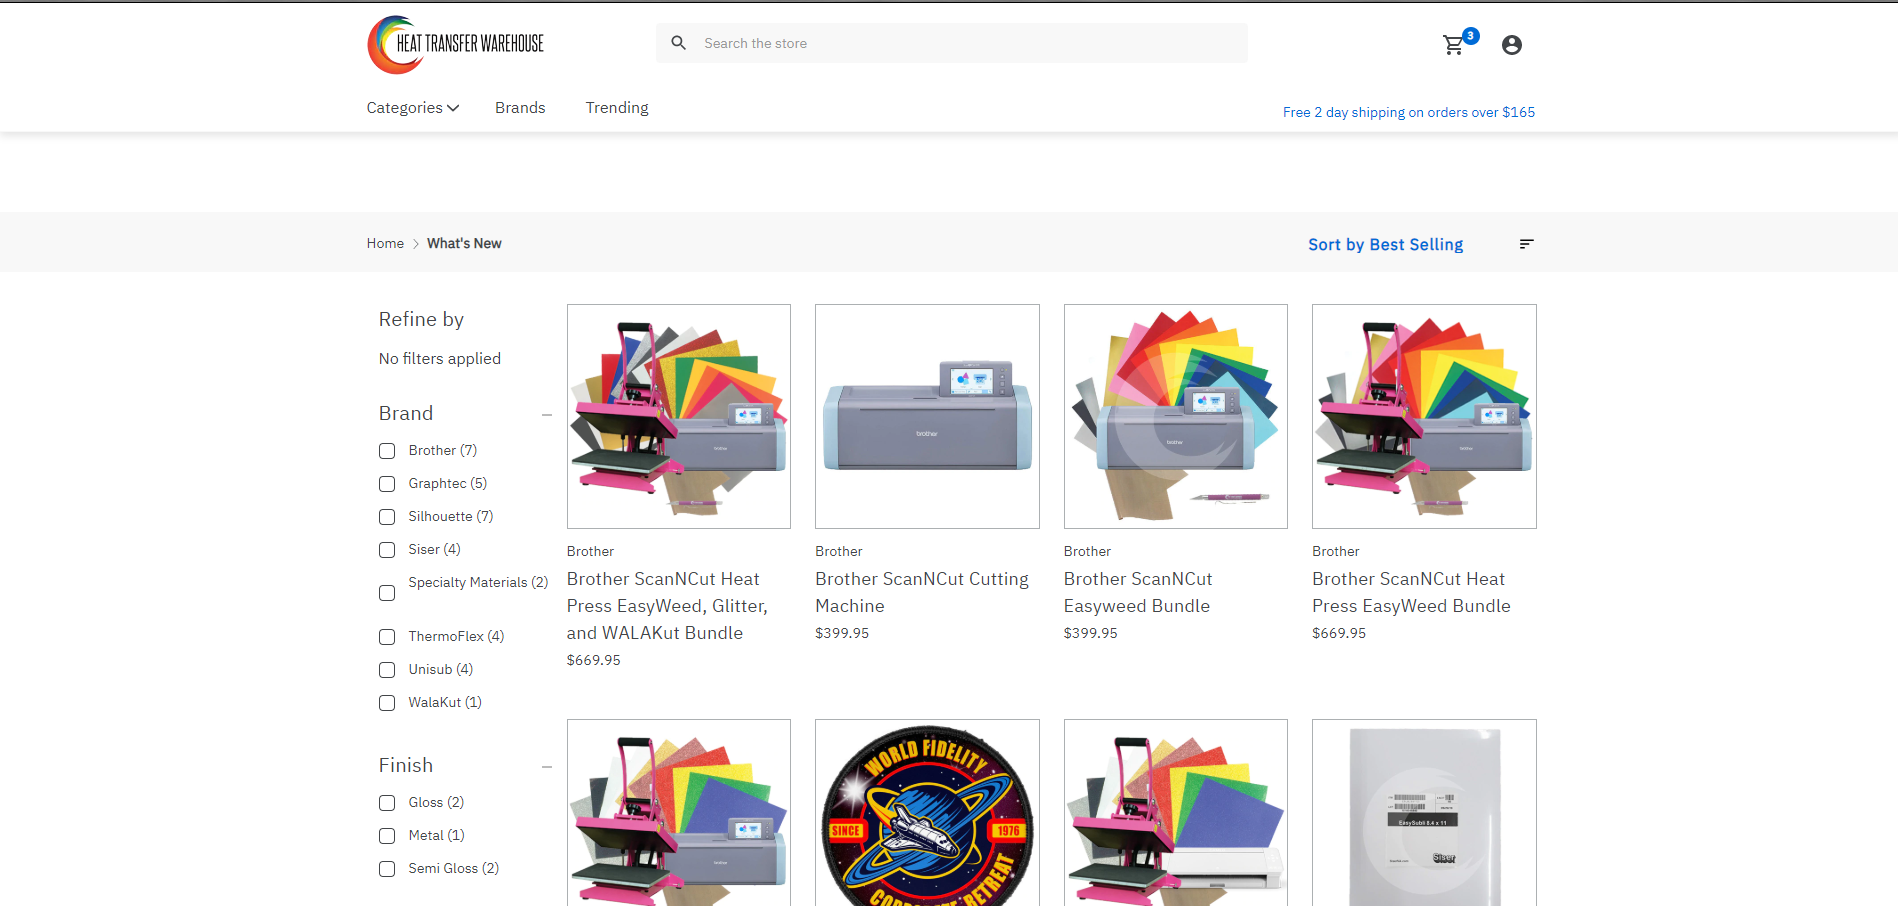Check the Silhouette (7) brand filter

coord(387,517)
